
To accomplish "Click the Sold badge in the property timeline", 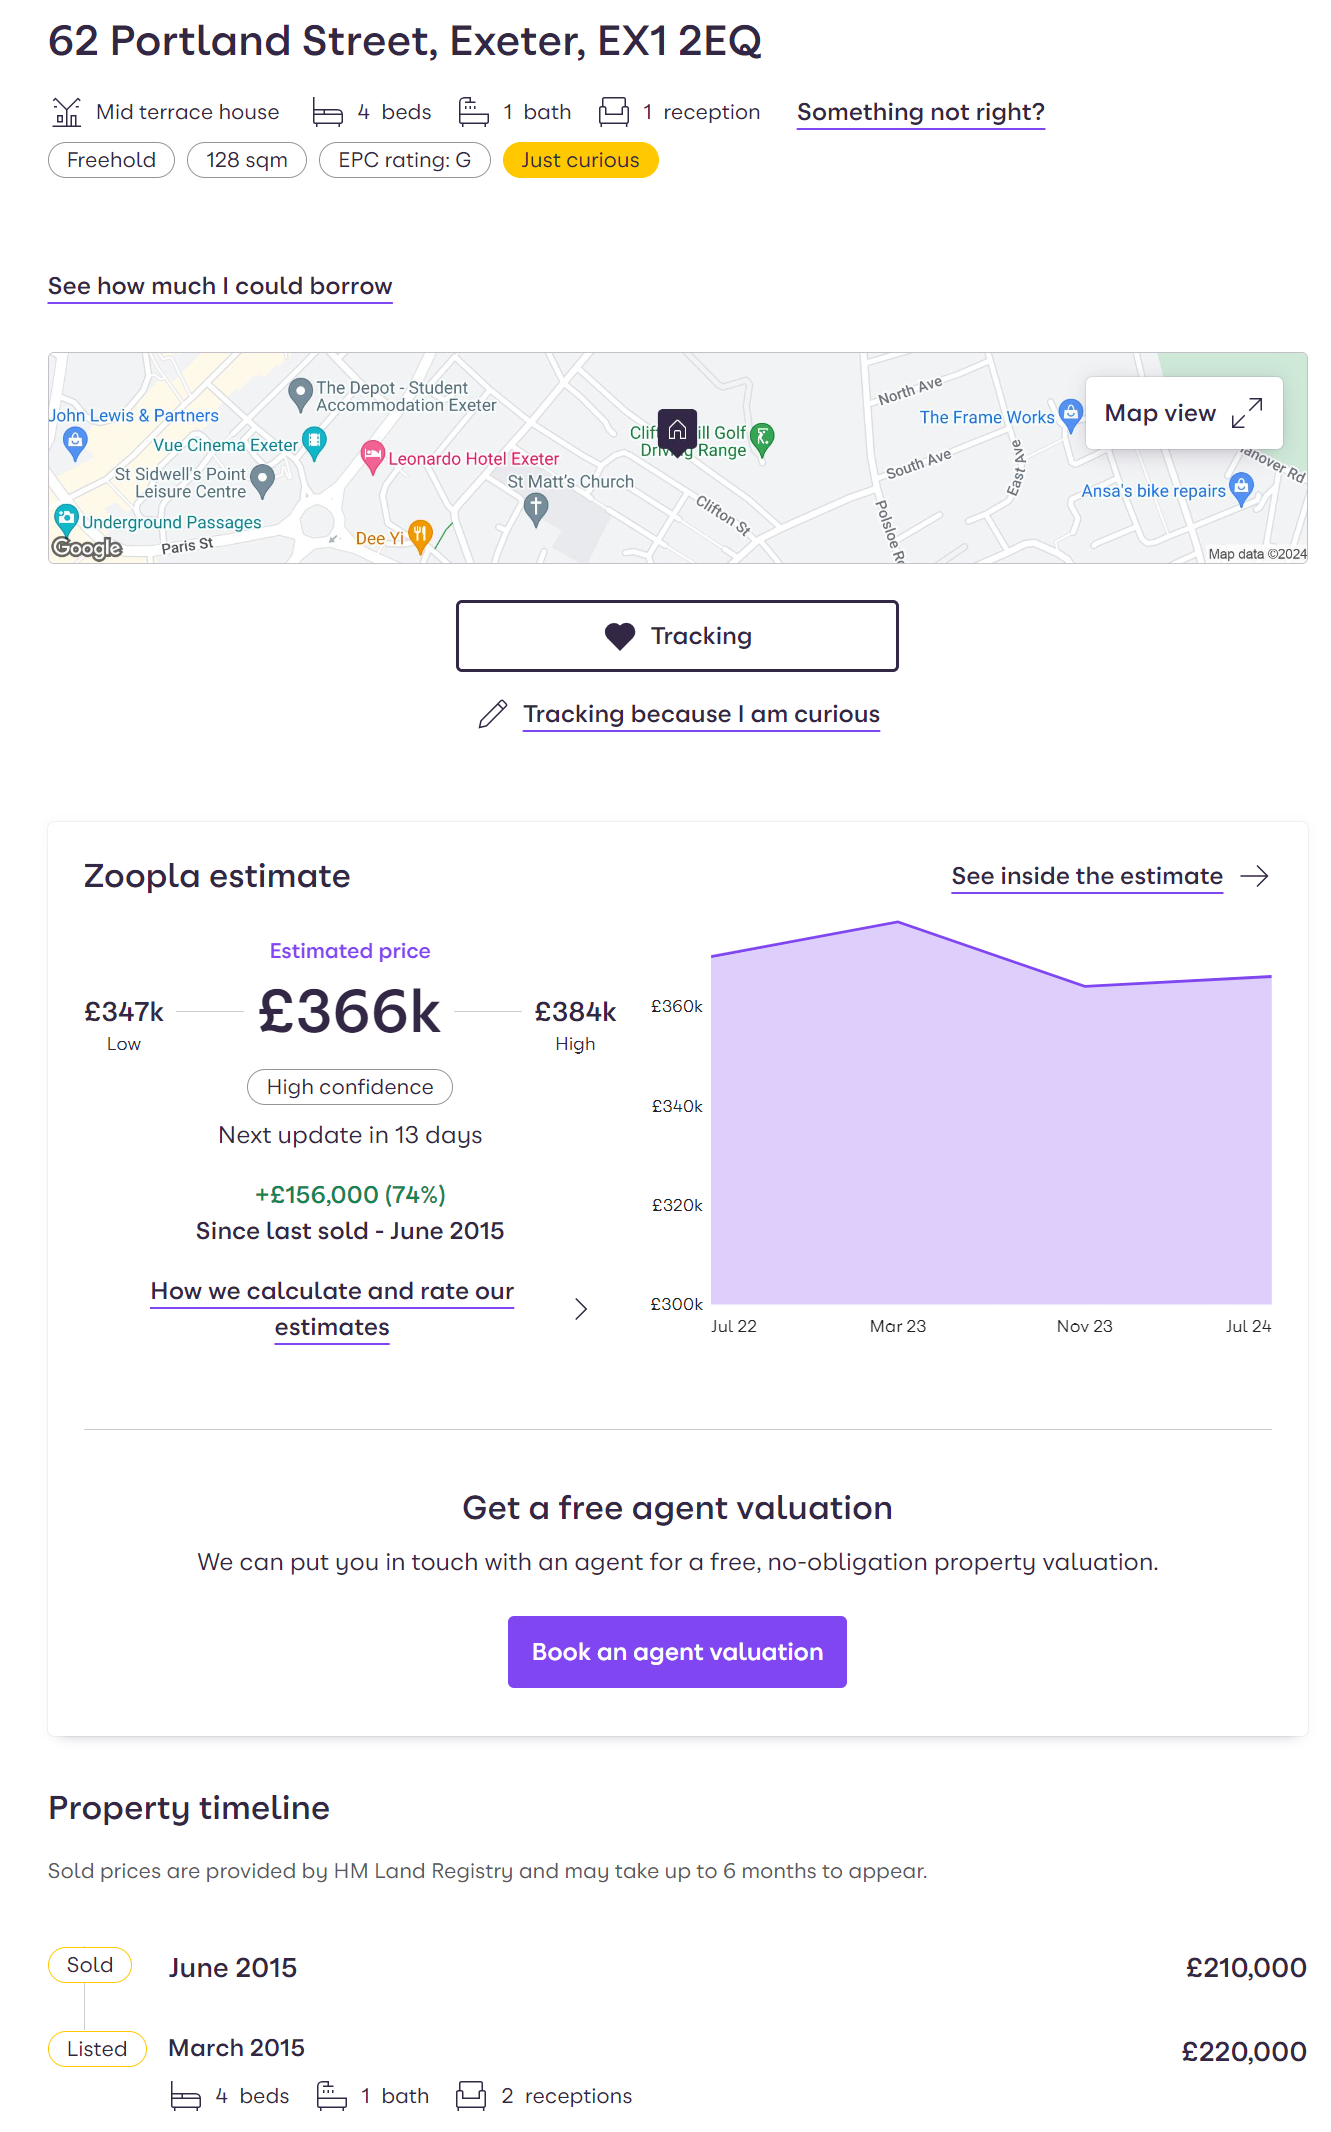I will (89, 1964).
